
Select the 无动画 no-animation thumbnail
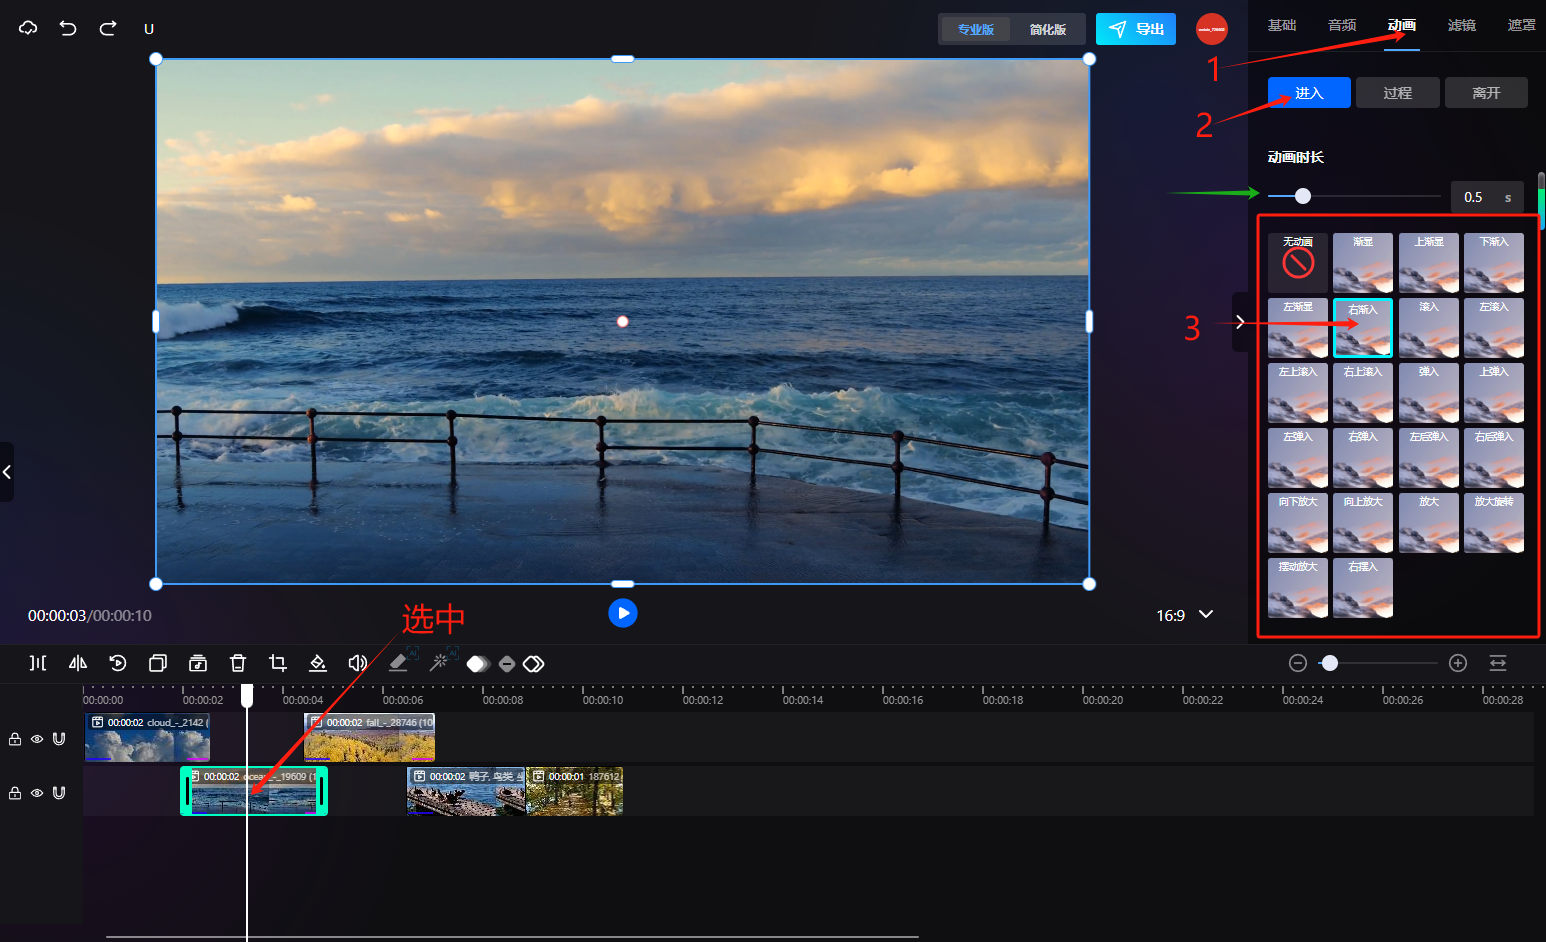click(1298, 263)
